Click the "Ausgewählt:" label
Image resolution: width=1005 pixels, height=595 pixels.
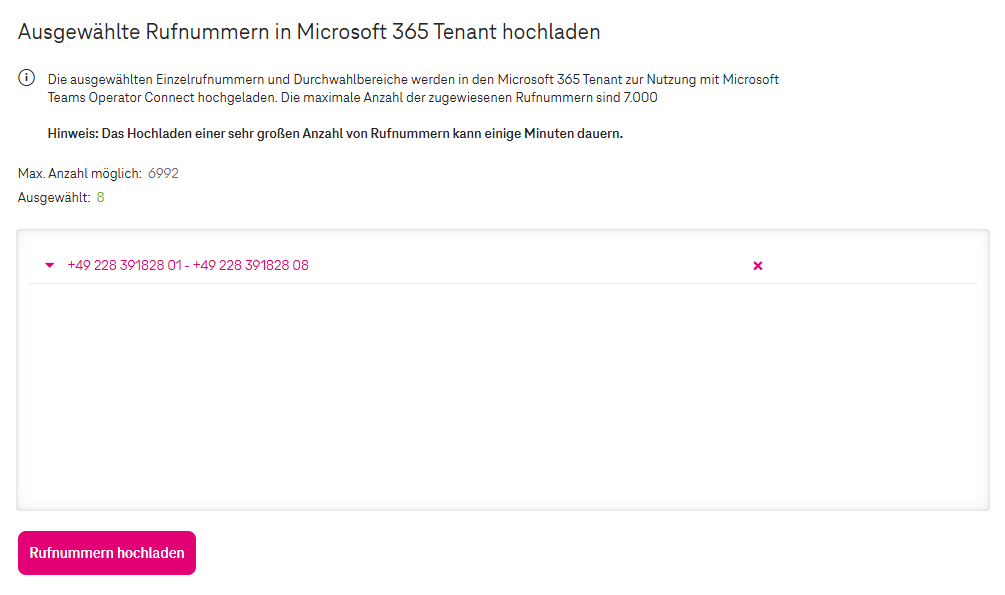click(x=54, y=198)
